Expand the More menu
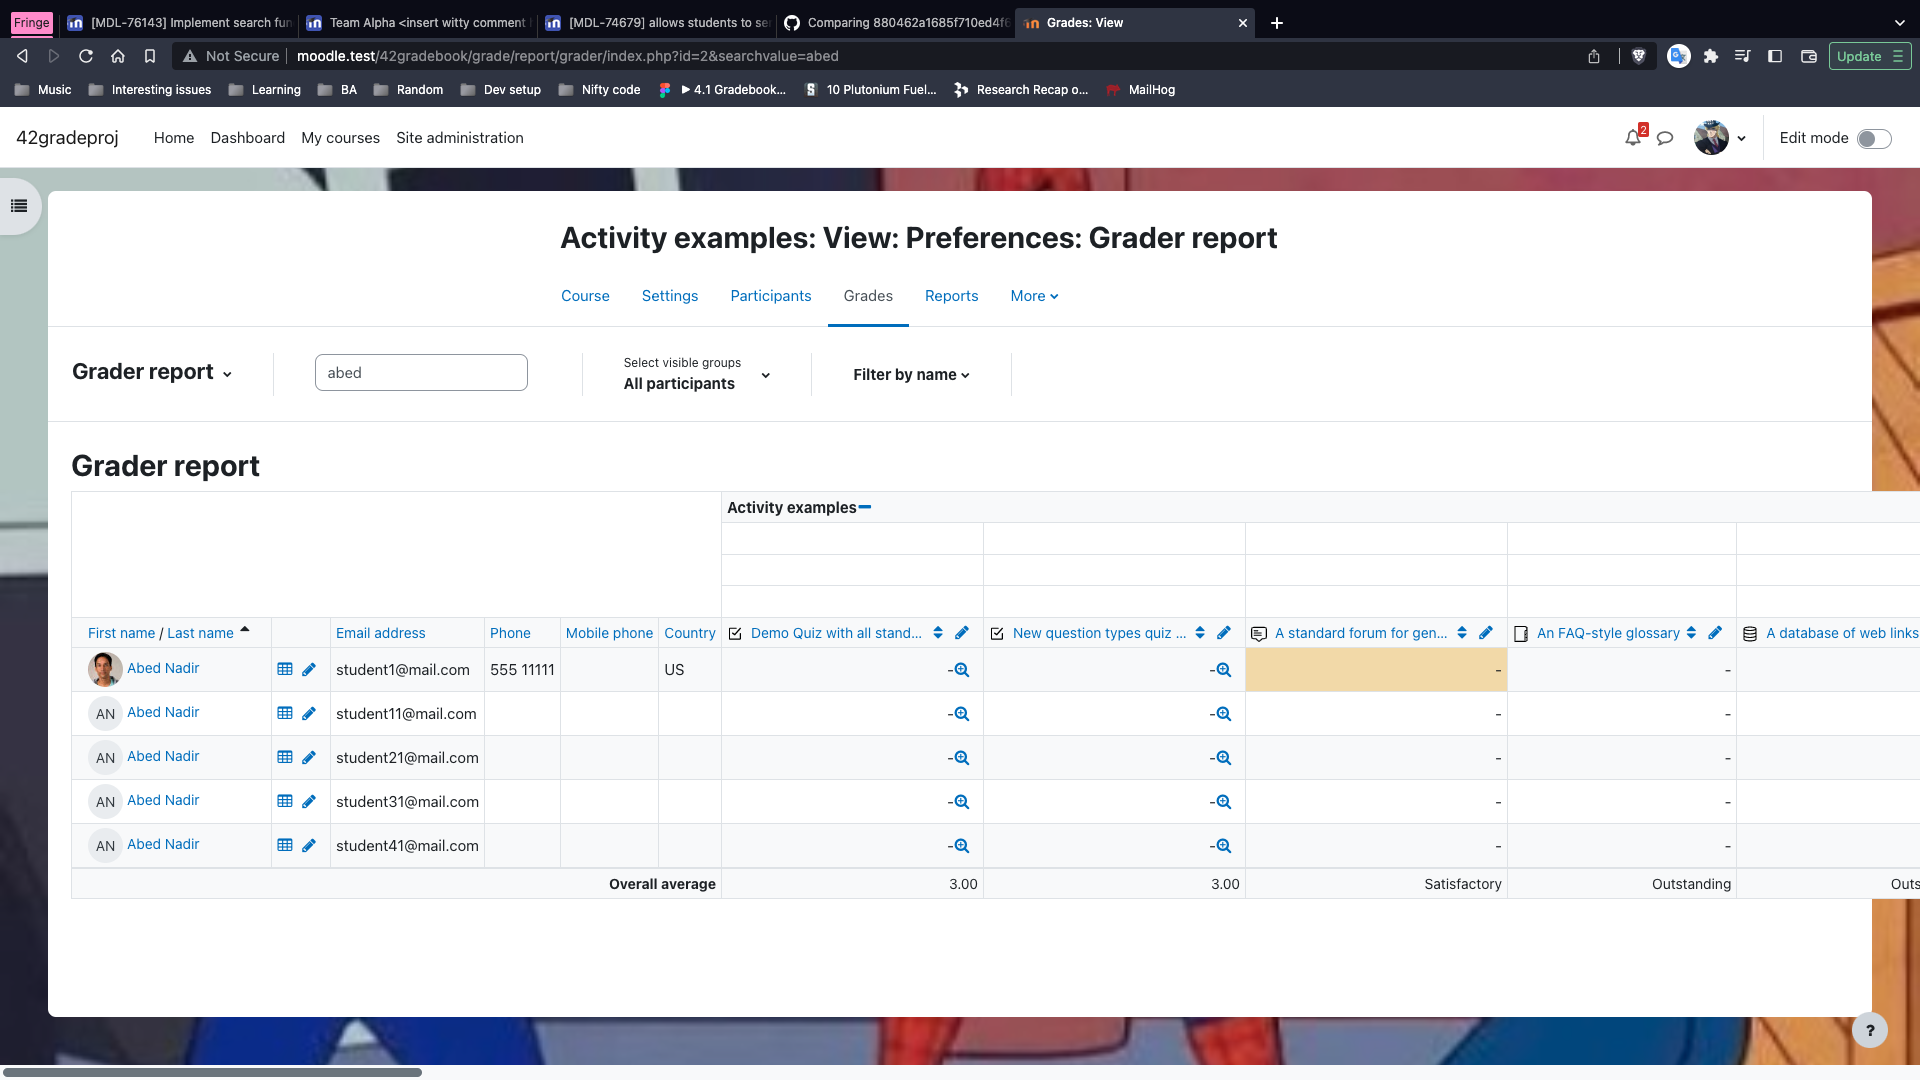Viewport: 1920px width, 1080px height. point(1034,296)
